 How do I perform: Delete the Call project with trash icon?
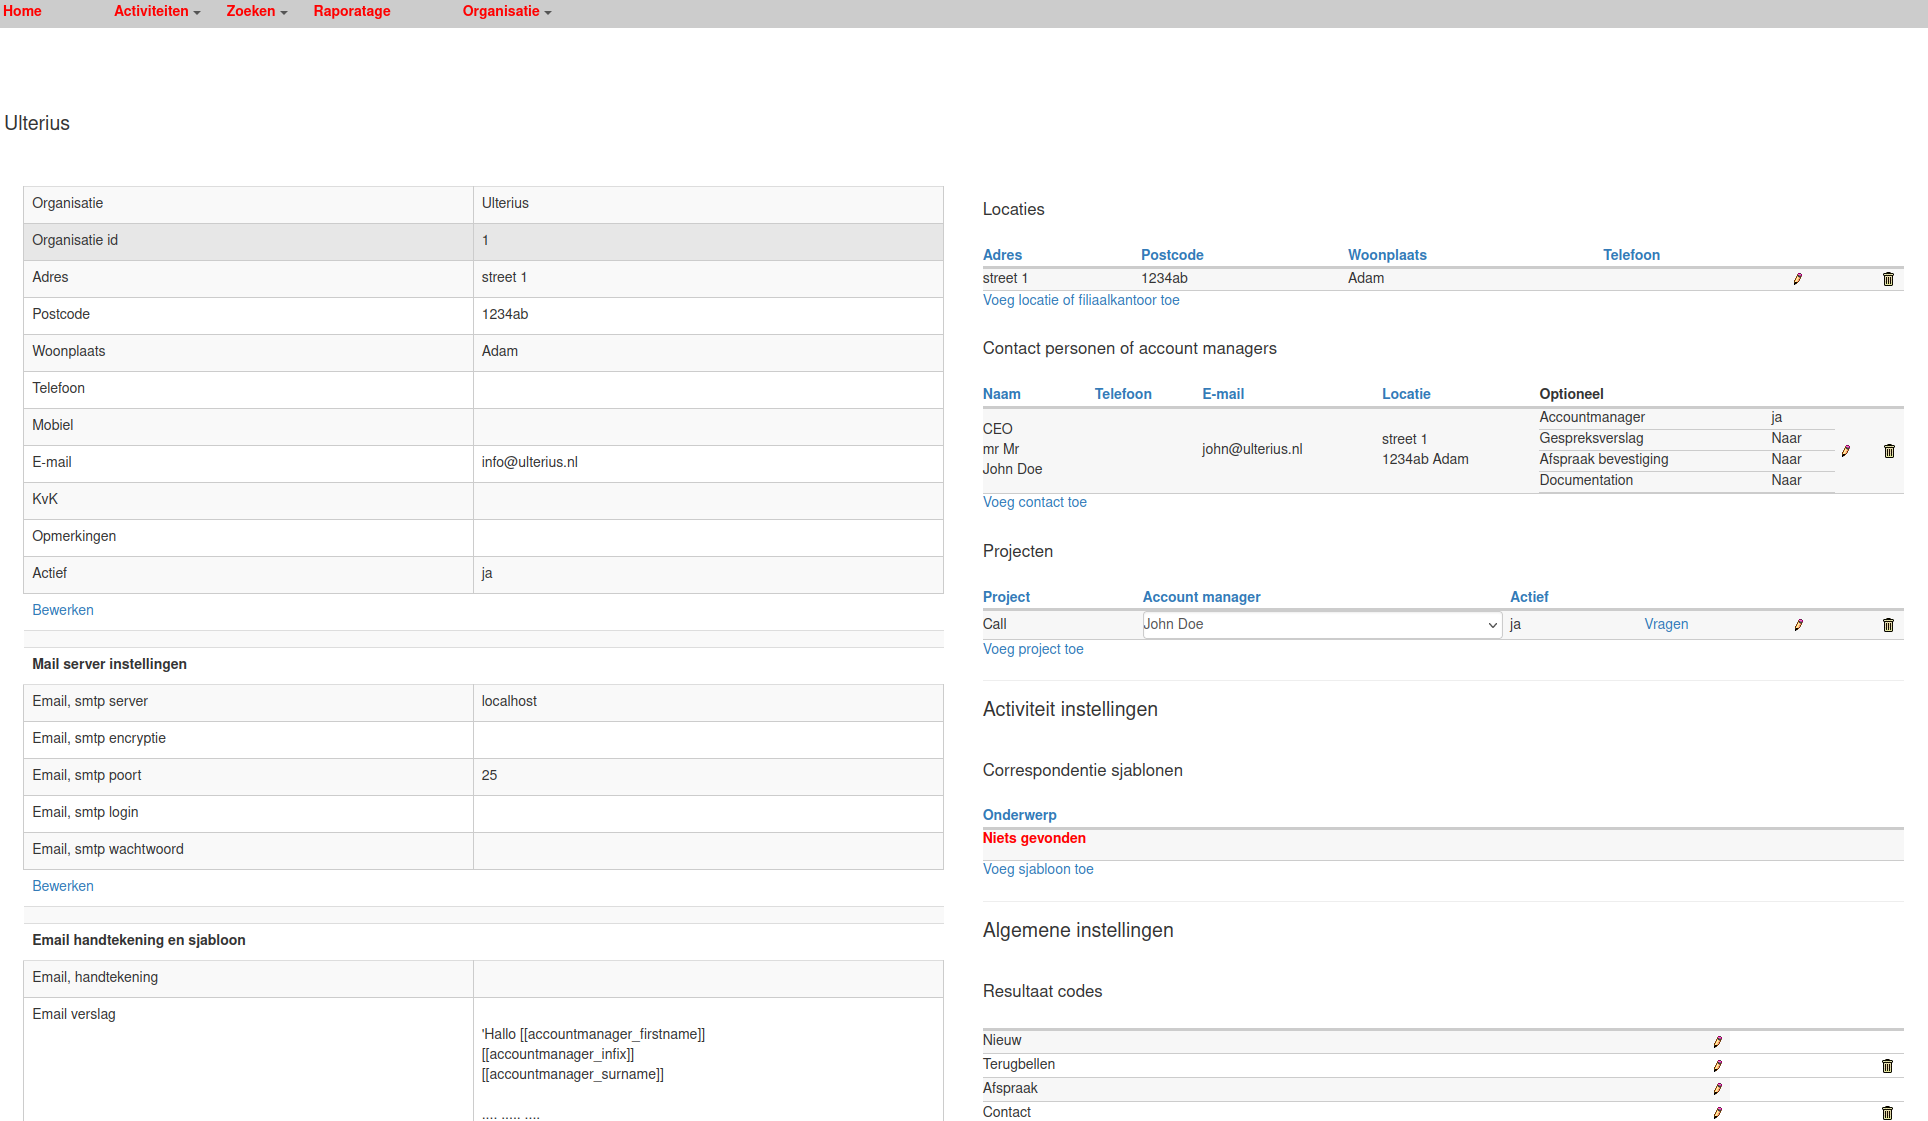pos(1888,625)
